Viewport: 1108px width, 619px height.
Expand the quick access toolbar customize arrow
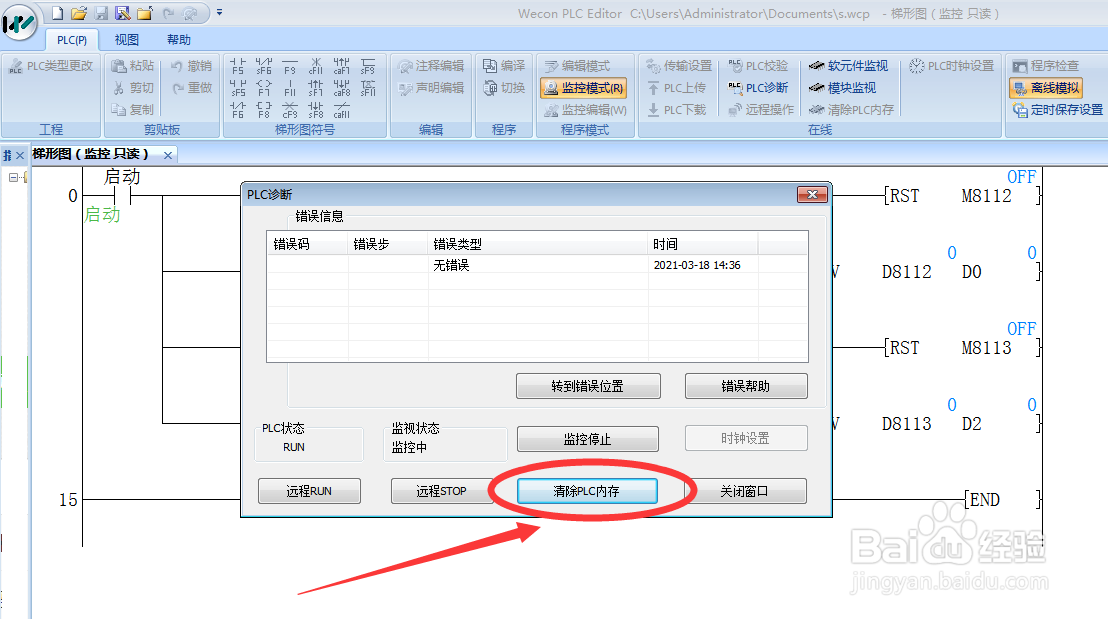click(x=220, y=13)
